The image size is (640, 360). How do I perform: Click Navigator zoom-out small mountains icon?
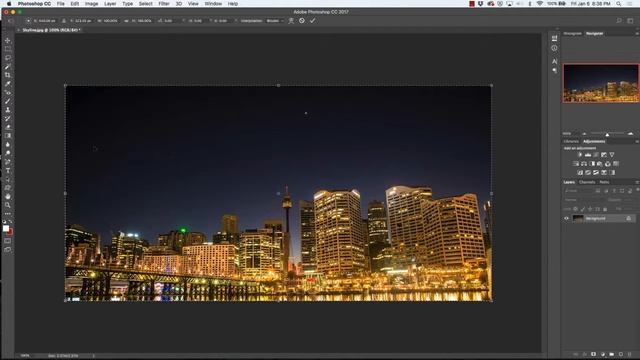[x=584, y=134]
